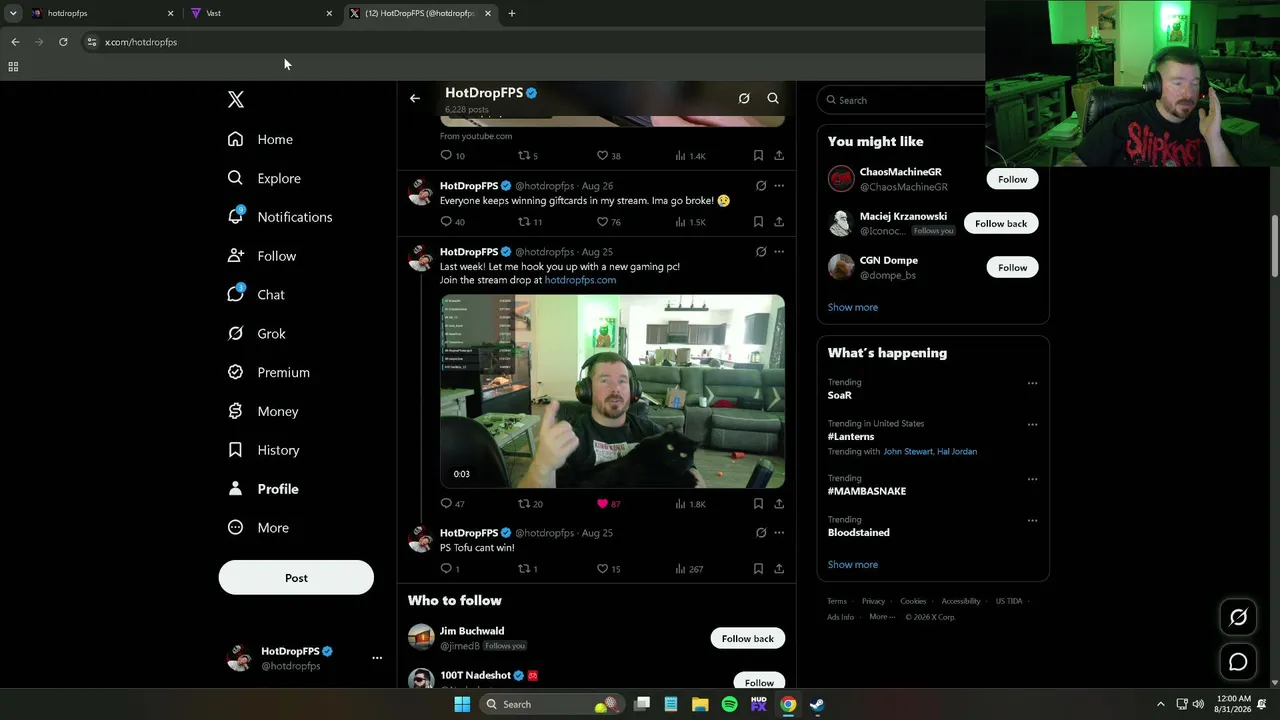Viewport: 1280px width, 720px height.
Task: Switch to the Vast browser tab
Action: 260,13
